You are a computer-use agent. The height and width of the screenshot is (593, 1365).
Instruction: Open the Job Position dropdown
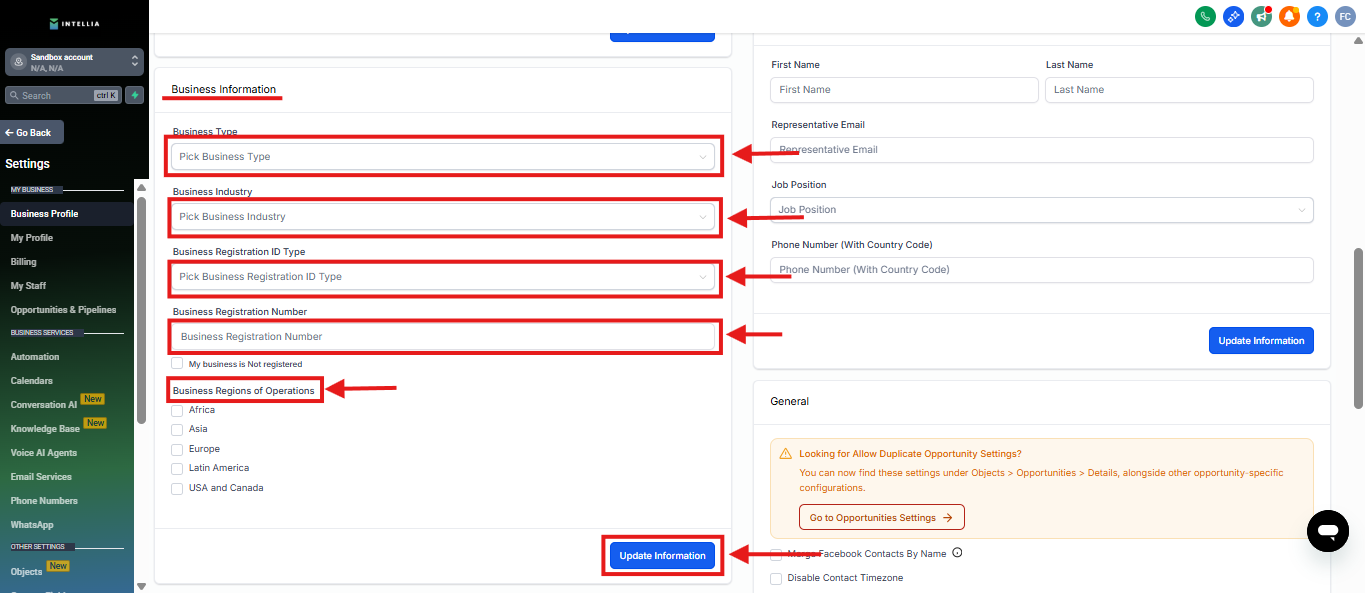(1041, 210)
